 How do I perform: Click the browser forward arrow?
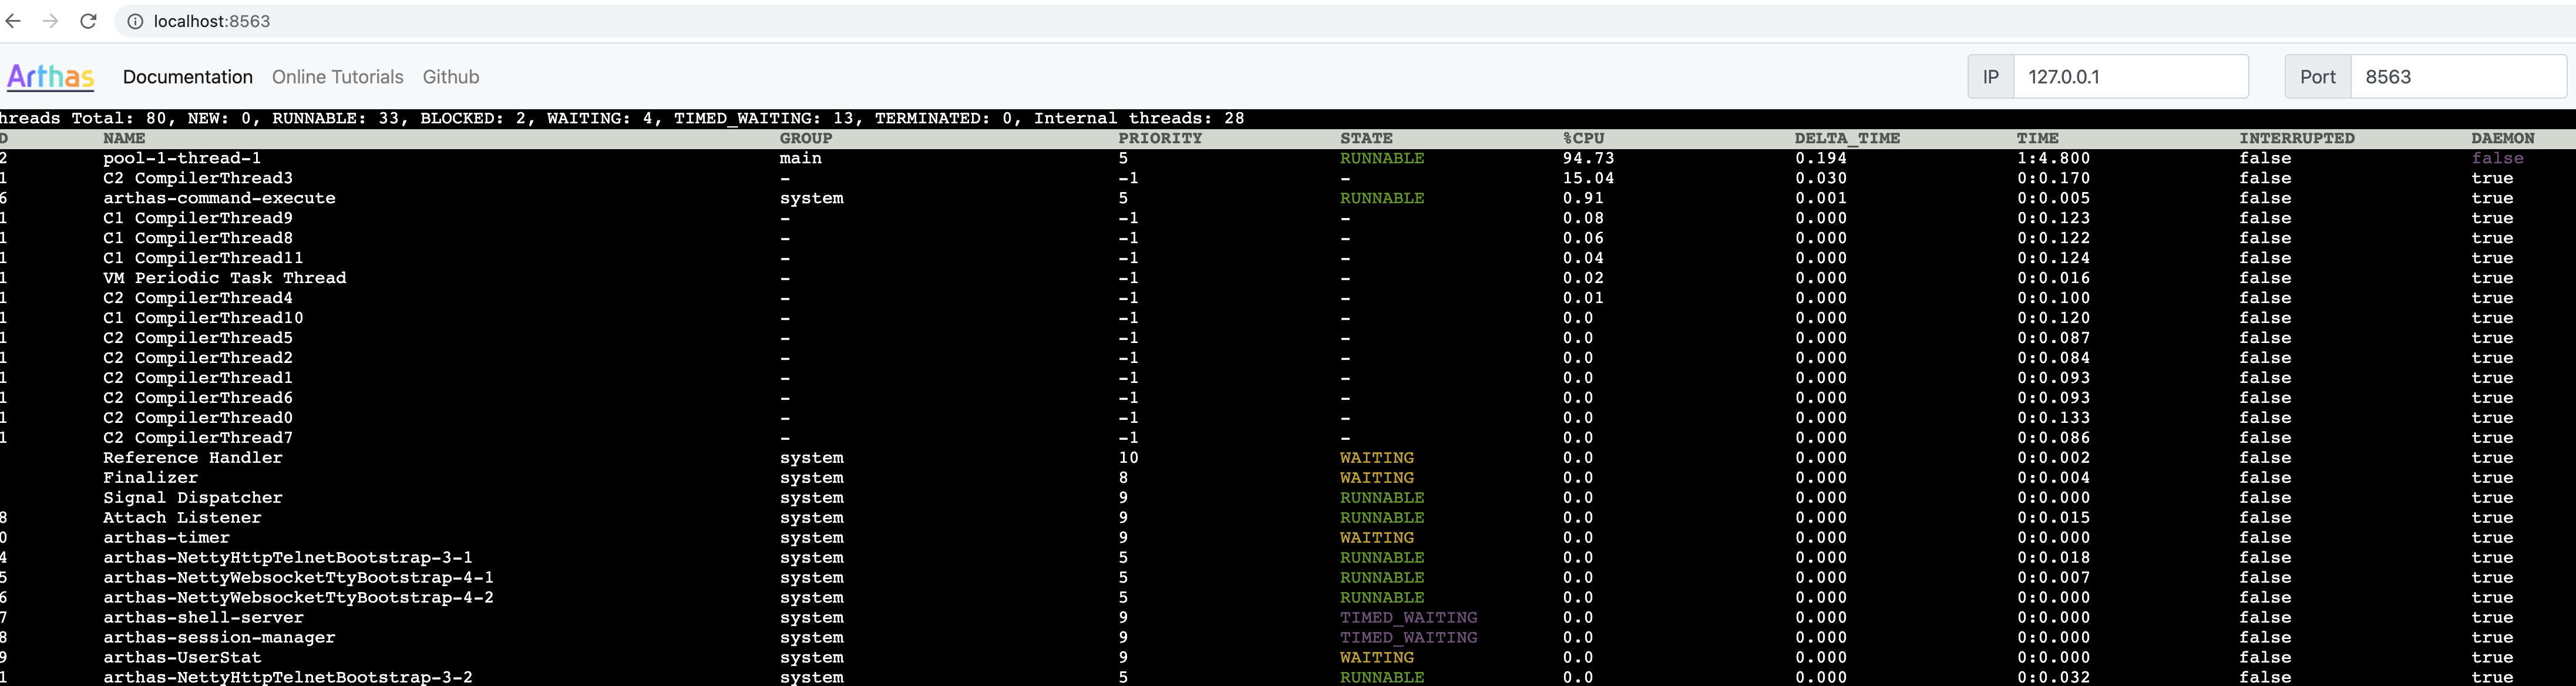[x=51, y=21]
